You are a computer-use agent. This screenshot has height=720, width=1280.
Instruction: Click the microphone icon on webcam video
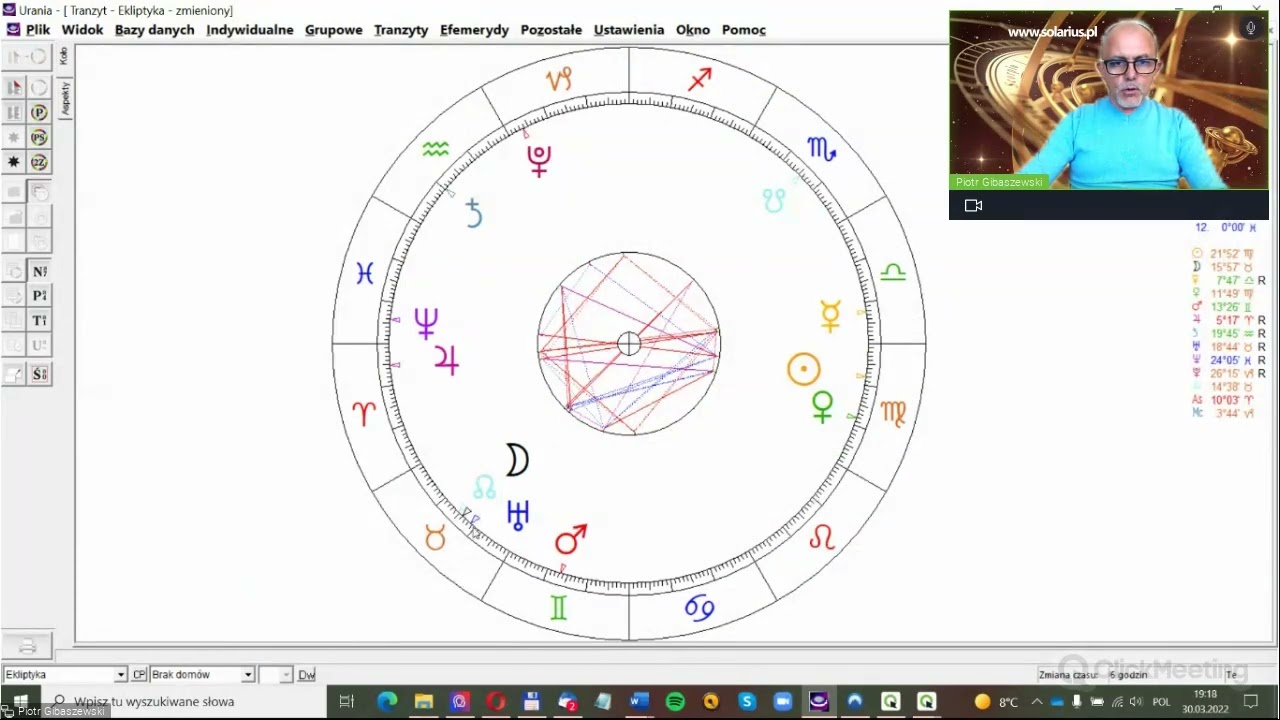[x=1250, y=28]
